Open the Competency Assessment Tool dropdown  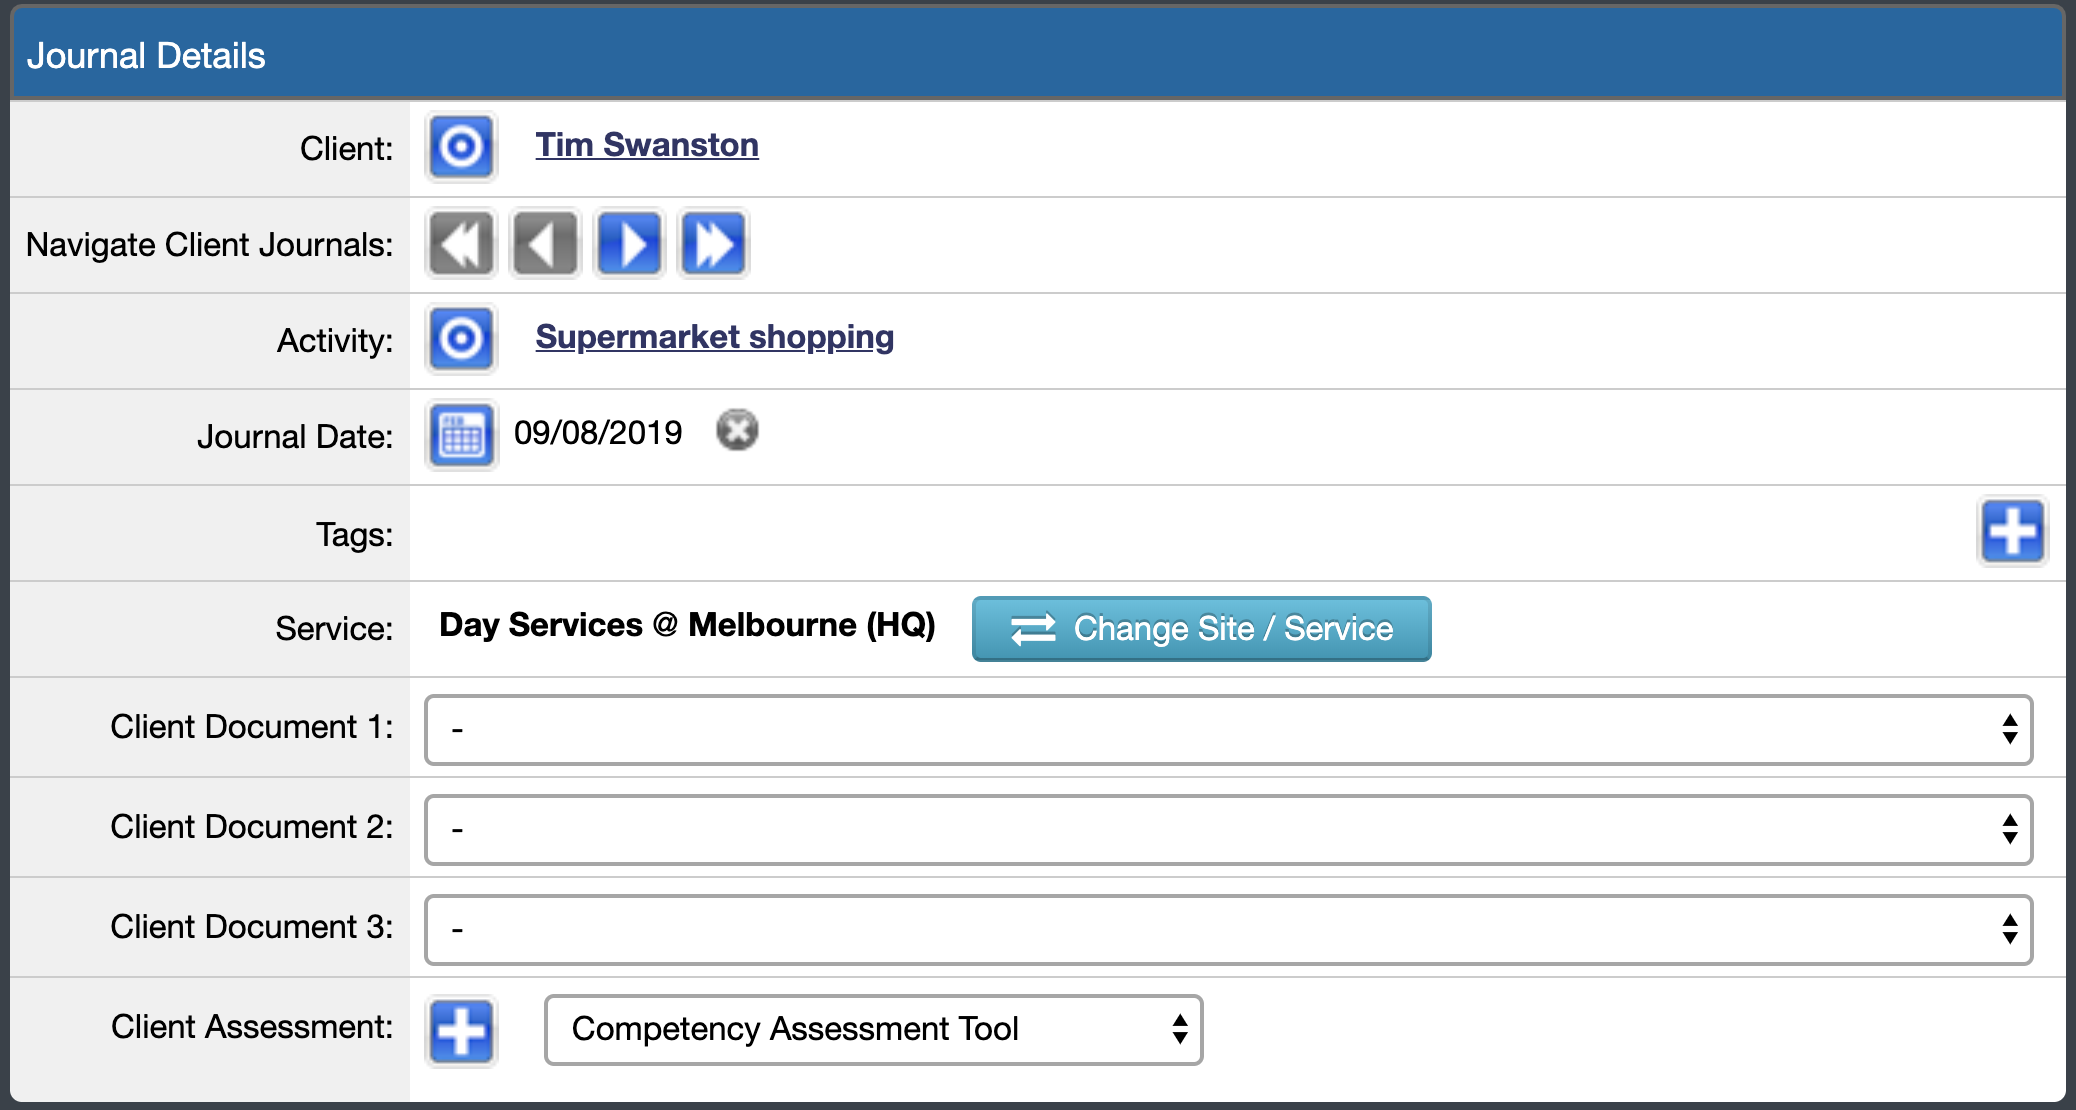tap(872, 1030)
